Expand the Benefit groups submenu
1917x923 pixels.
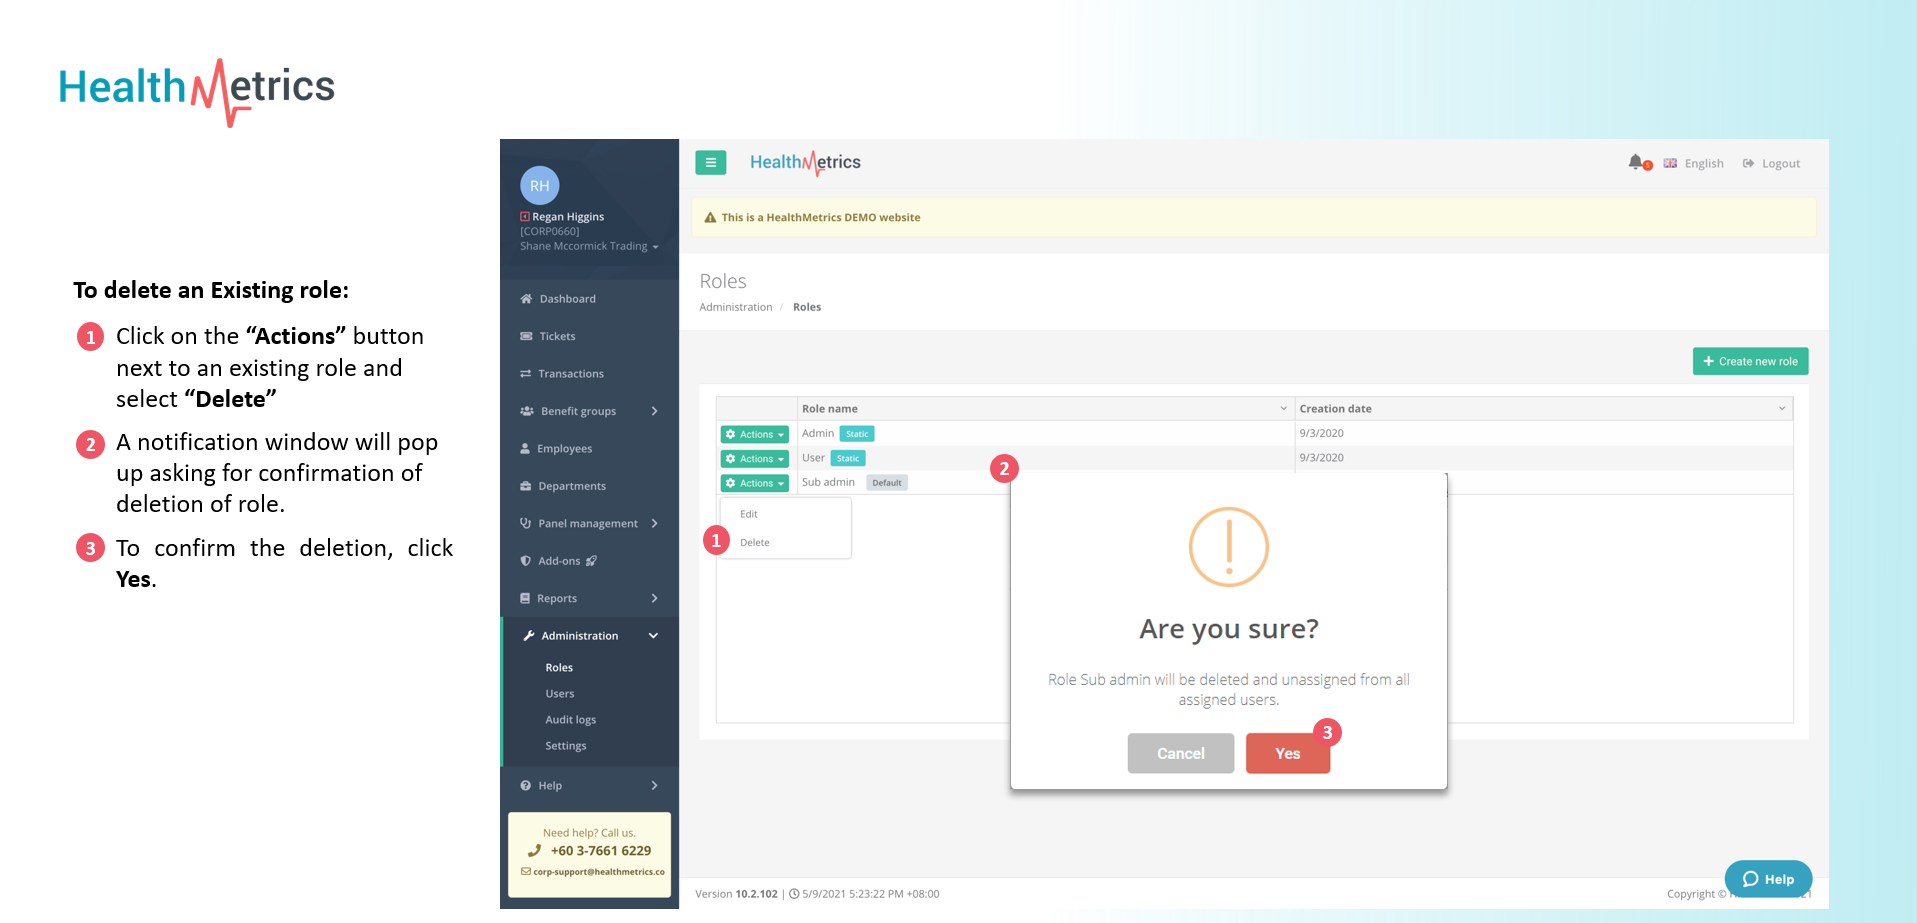(x=588, y=411)
